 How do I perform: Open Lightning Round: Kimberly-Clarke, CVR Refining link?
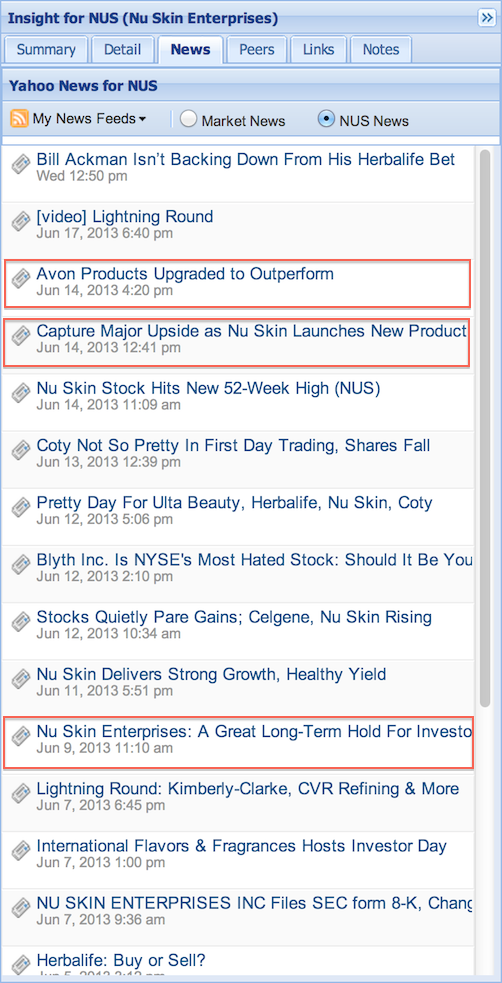coord(248,789)
